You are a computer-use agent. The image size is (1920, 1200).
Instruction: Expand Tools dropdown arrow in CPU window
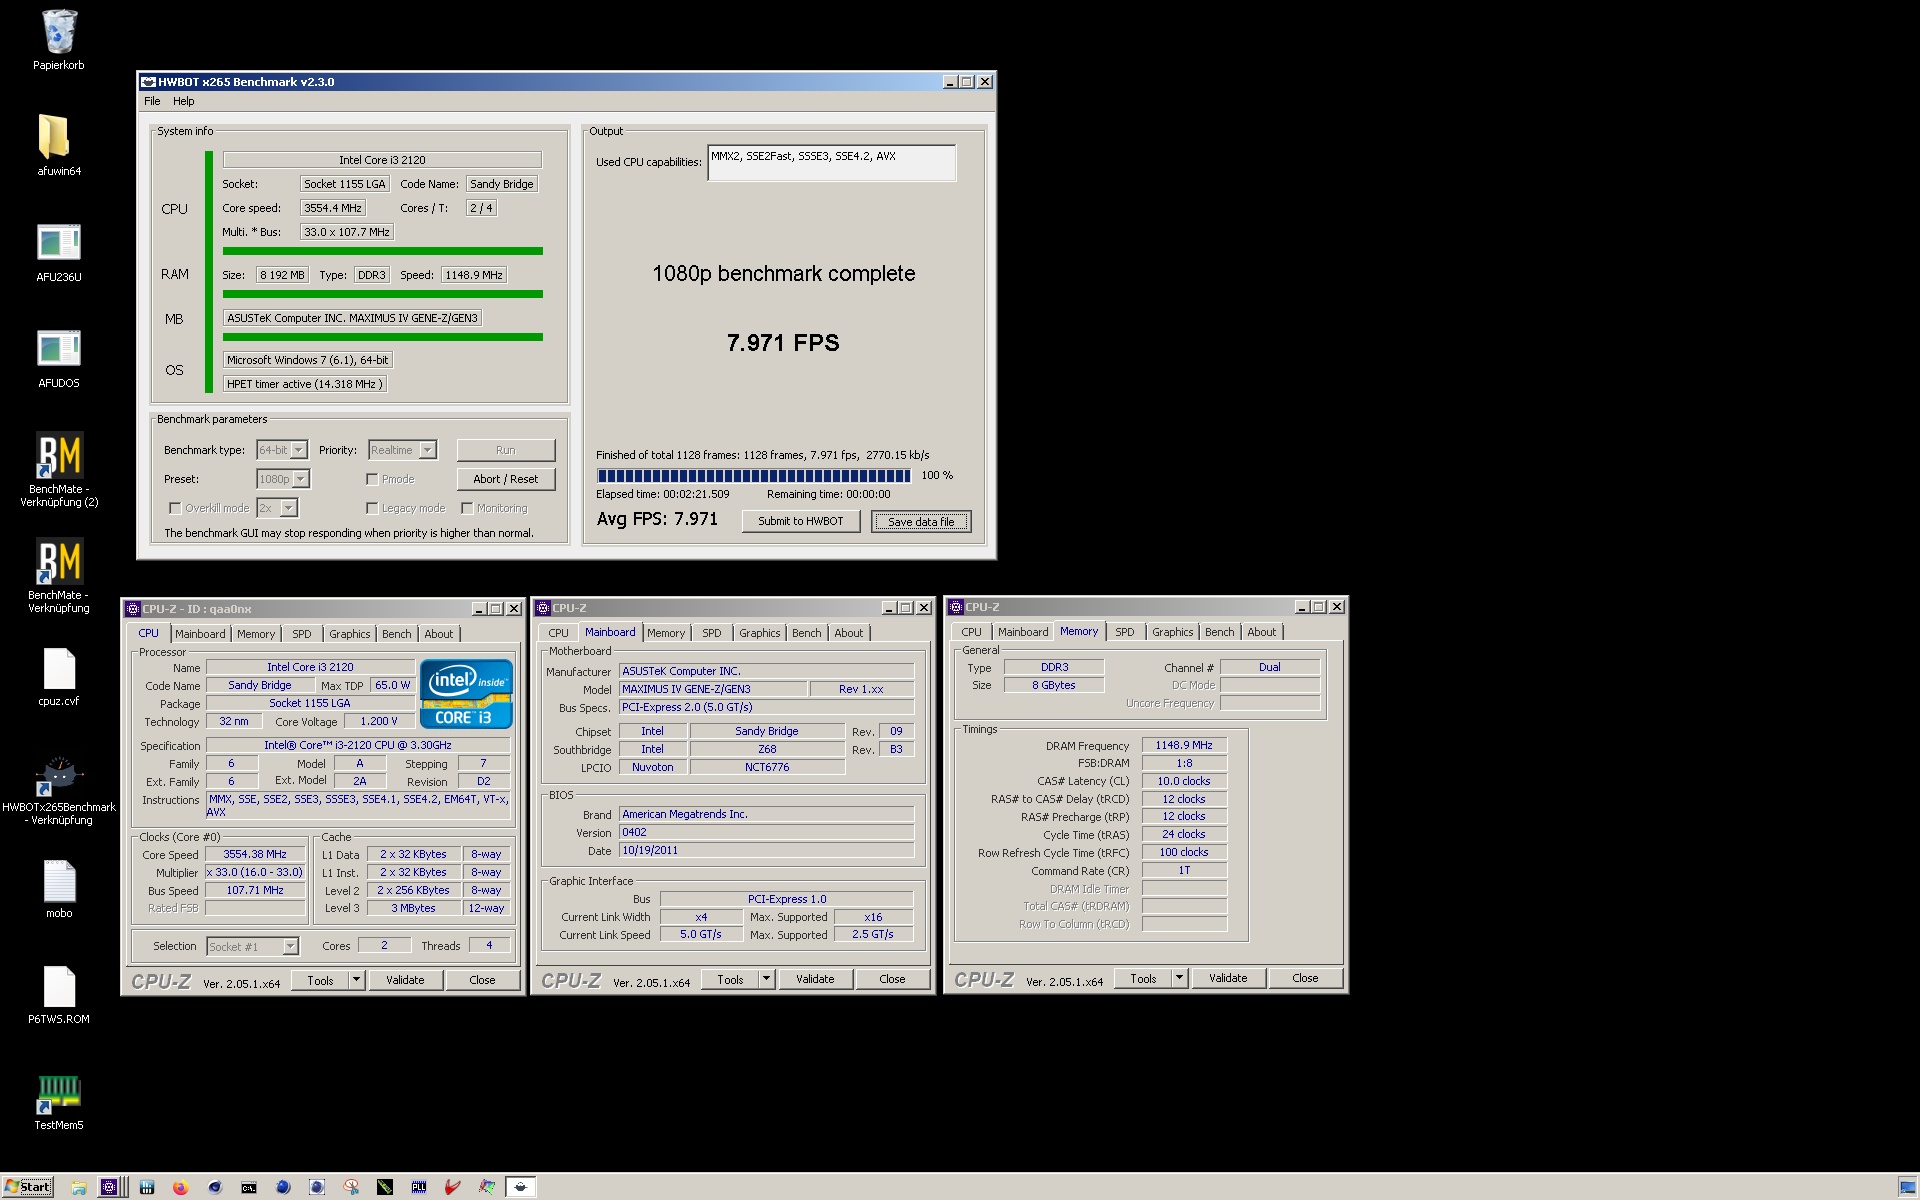[357, 980]
